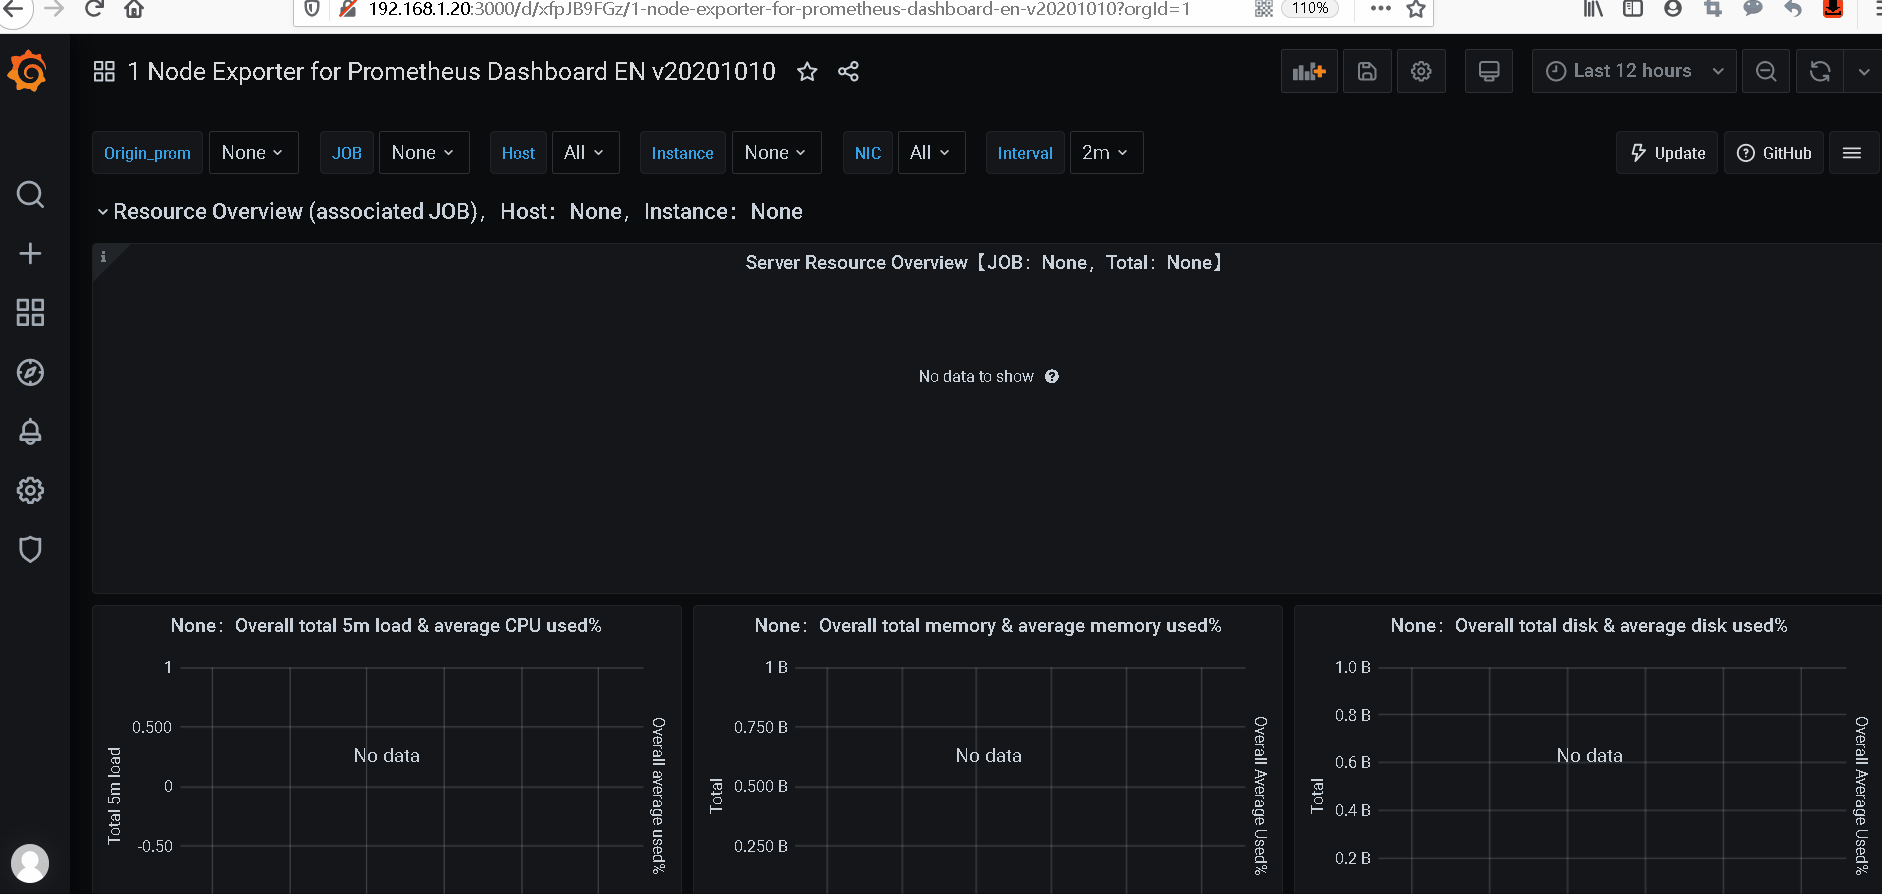This screenshot has width=1882, height=894.
Task: Click the dashboard grid icon beside the title
Action: (104, 71)
